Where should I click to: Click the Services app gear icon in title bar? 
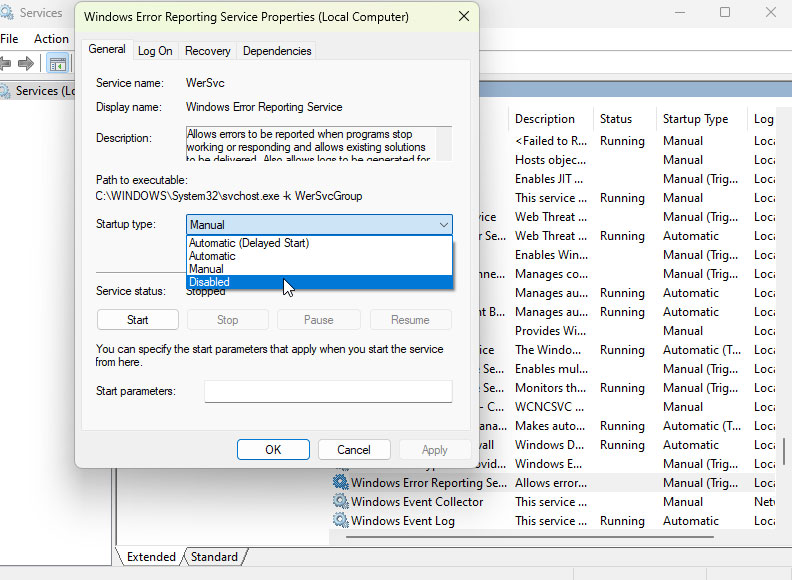coord(7,12)
